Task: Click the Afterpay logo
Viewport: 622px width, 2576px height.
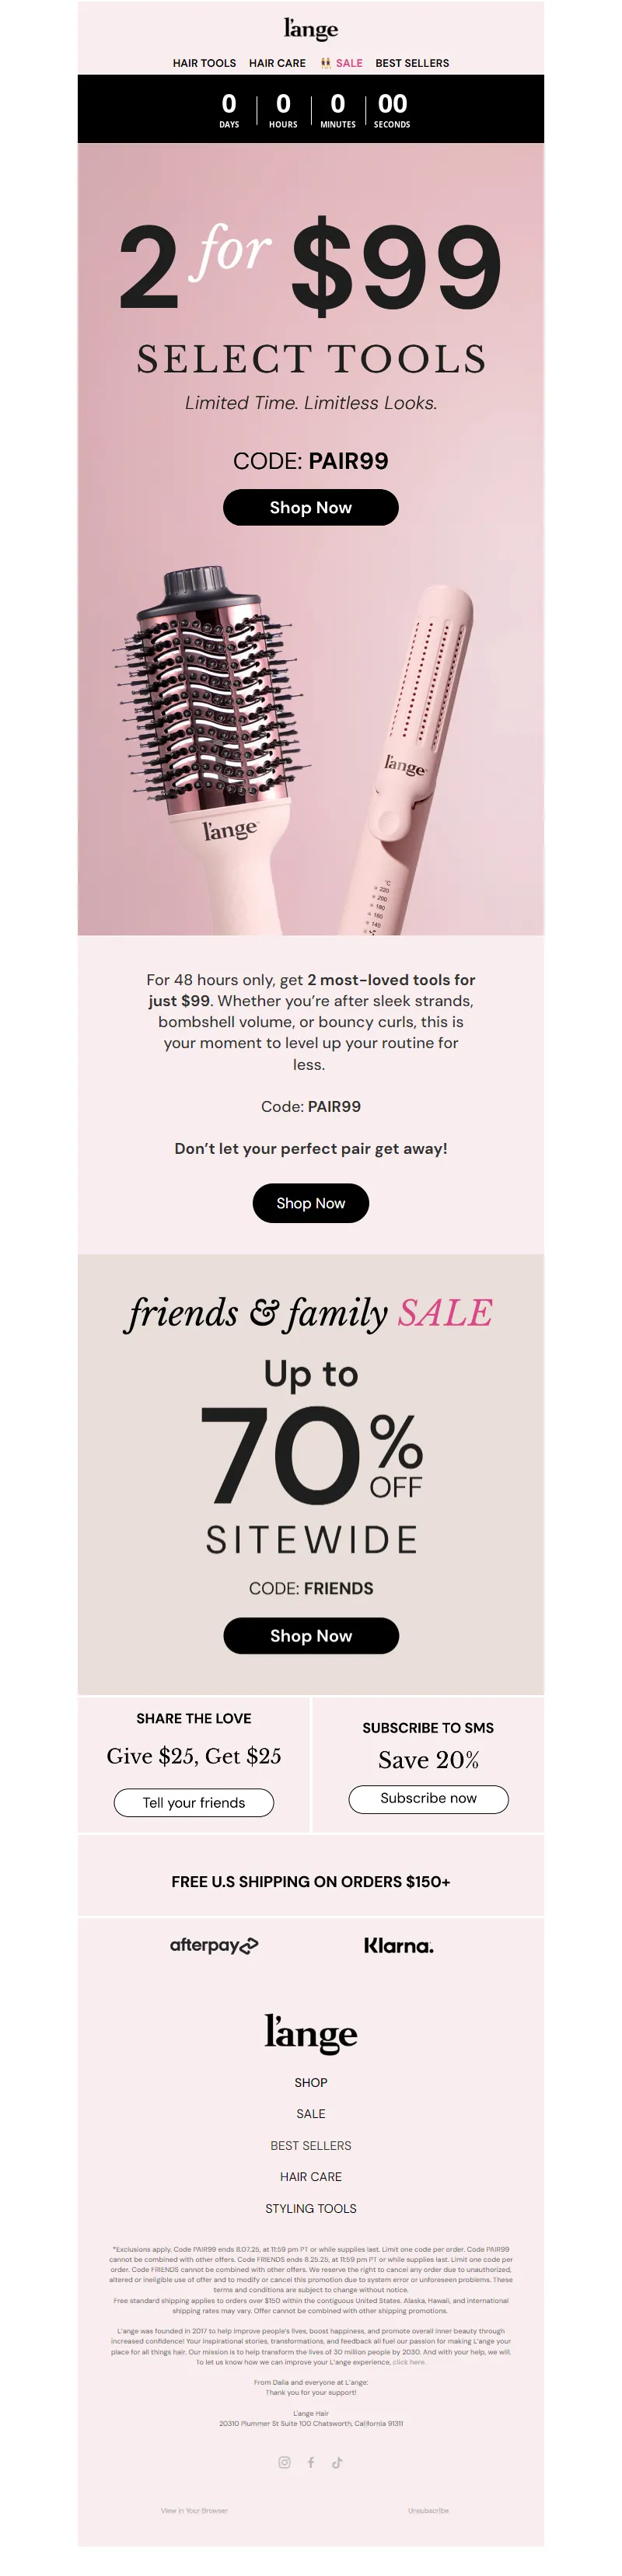Action: (214, 1945)
